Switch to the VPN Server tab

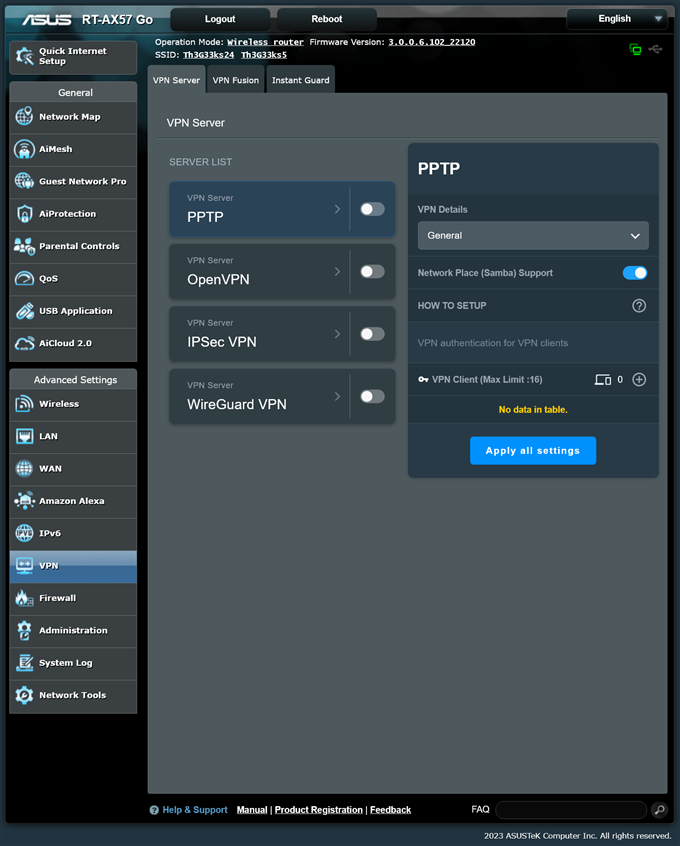(x=176, y=80)
